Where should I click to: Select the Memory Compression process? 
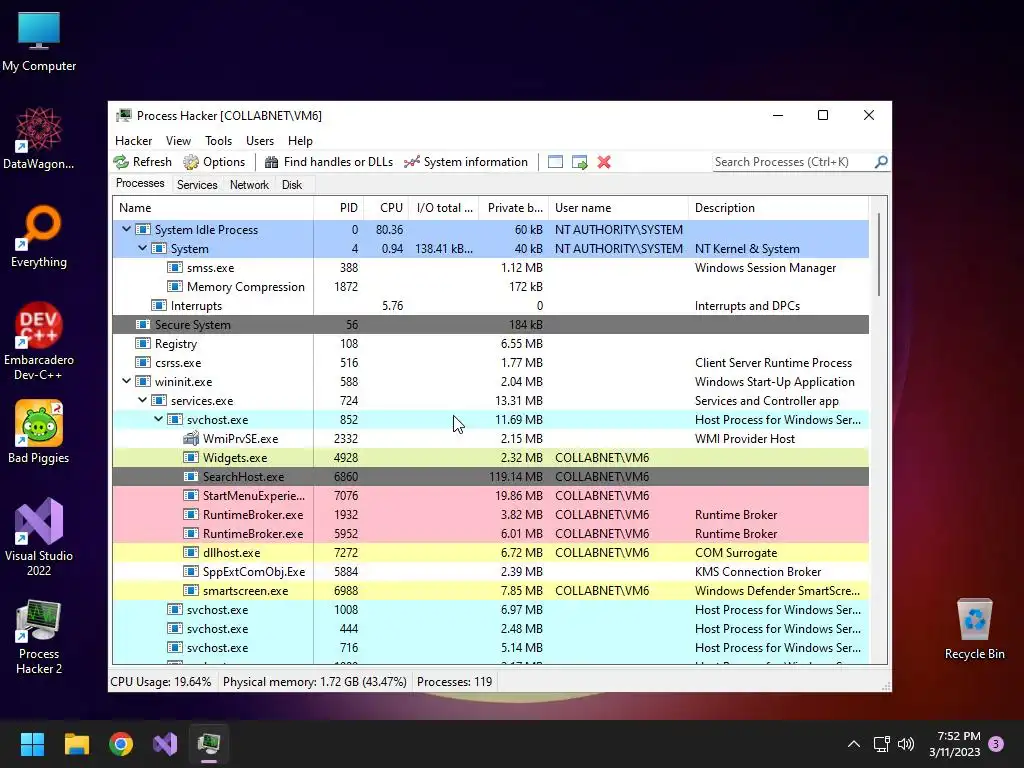[490, 287]
